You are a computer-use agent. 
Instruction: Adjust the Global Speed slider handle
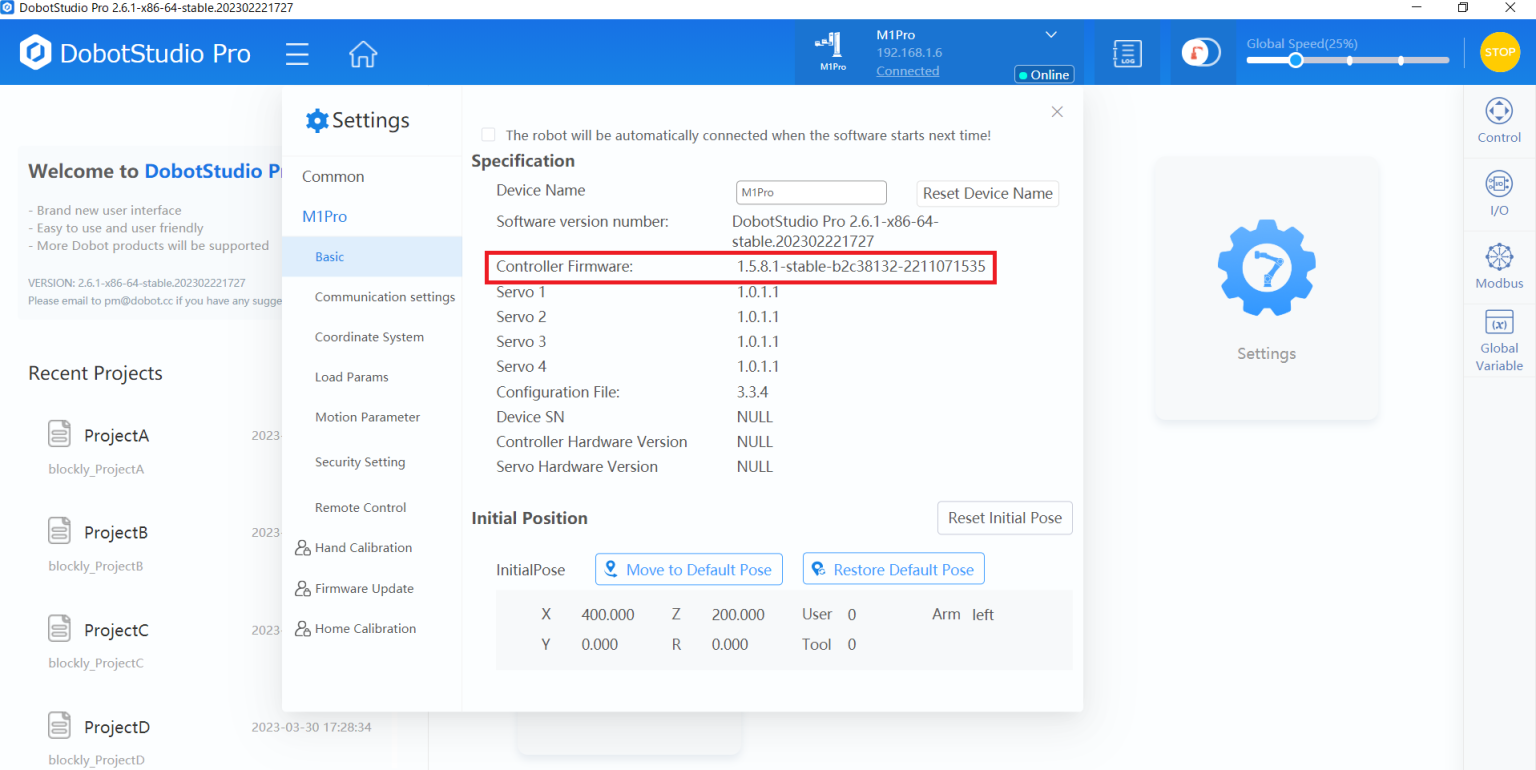(1295, 60)
